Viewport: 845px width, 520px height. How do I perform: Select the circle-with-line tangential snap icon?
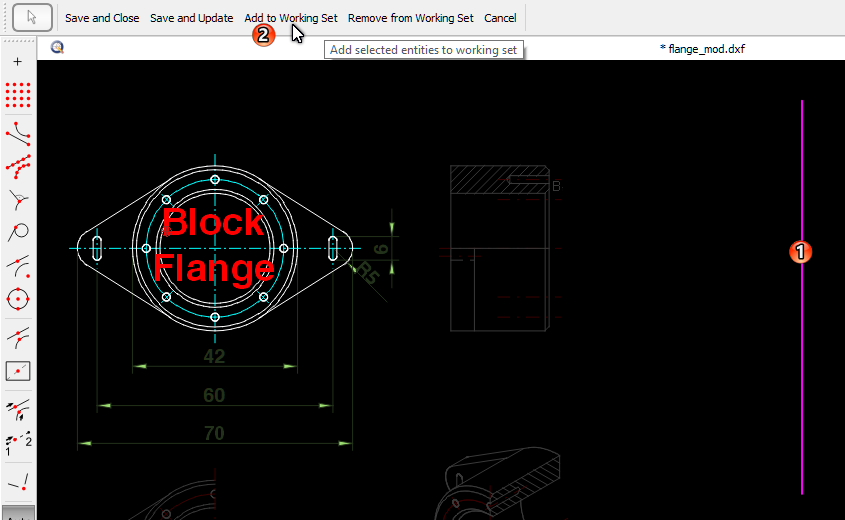coord(18,233)
